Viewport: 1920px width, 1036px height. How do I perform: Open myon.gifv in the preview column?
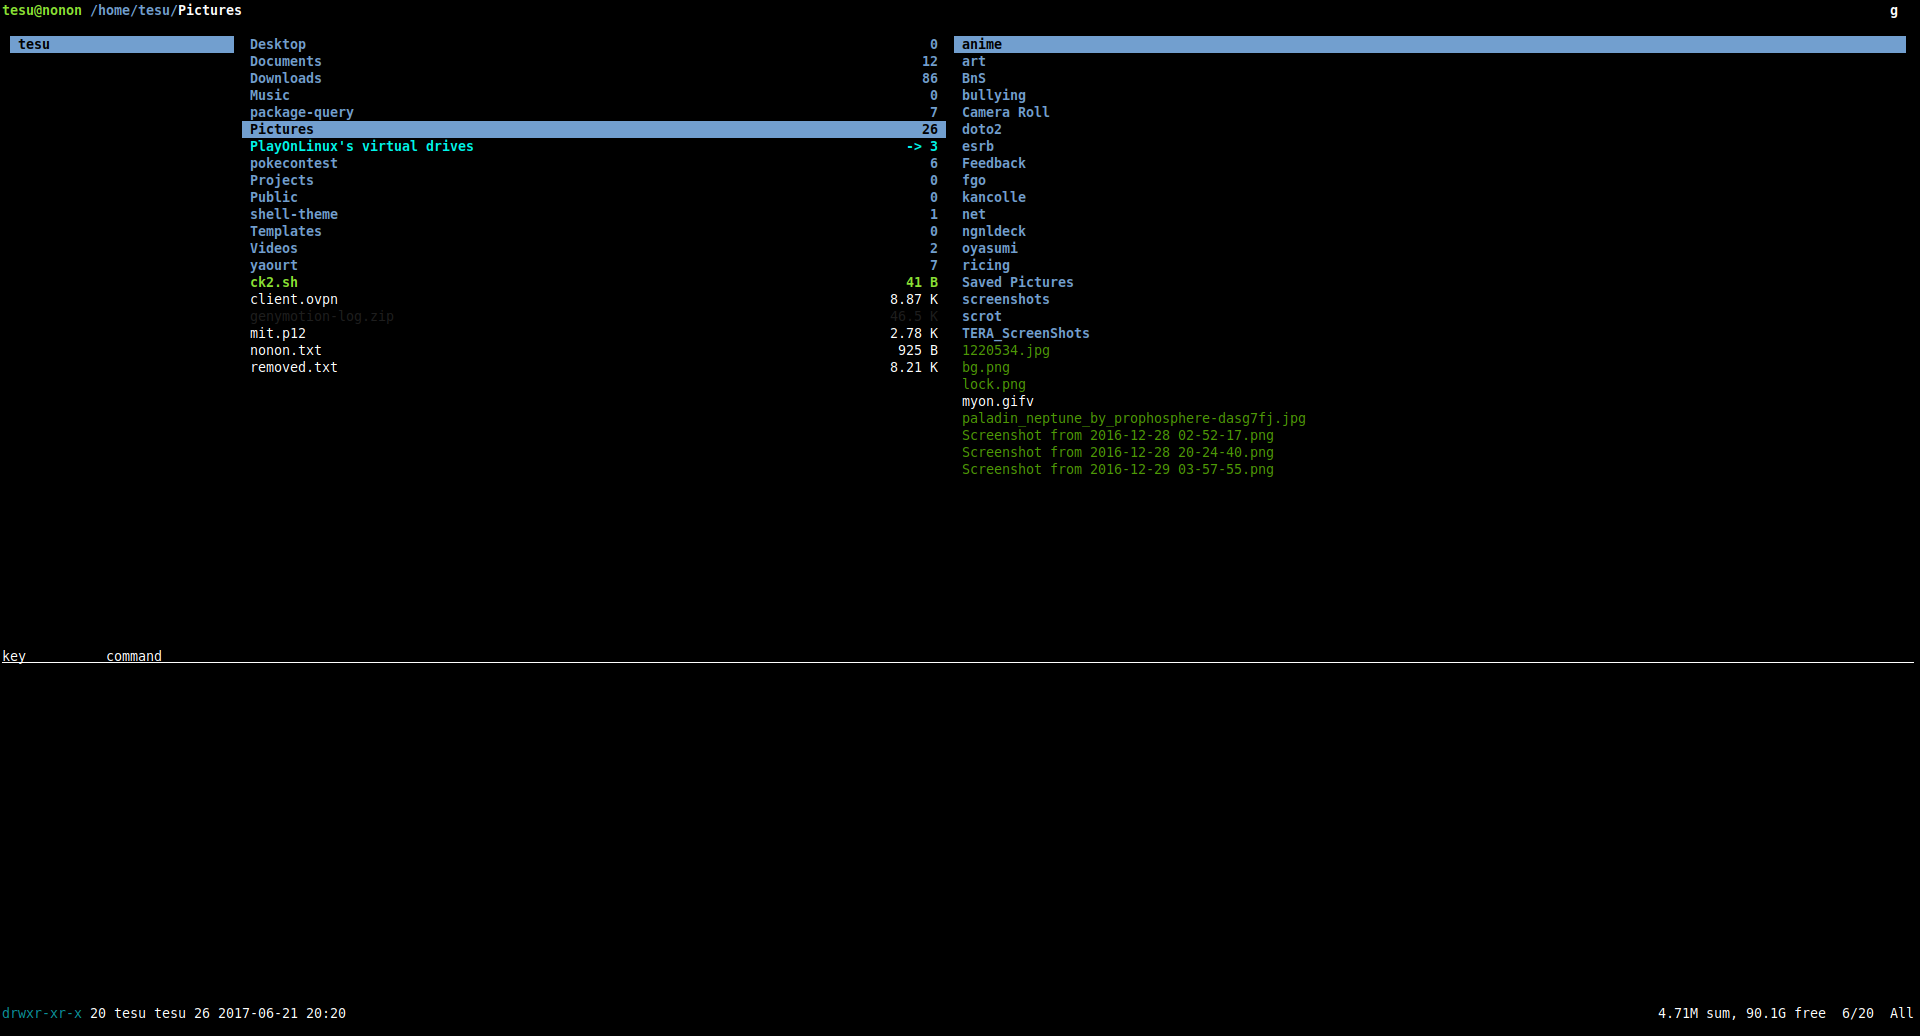coord(997,401)
